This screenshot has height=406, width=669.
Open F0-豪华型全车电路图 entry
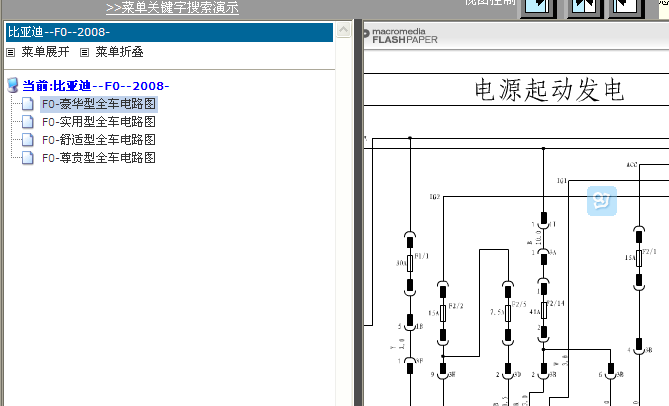click(99, 104)
